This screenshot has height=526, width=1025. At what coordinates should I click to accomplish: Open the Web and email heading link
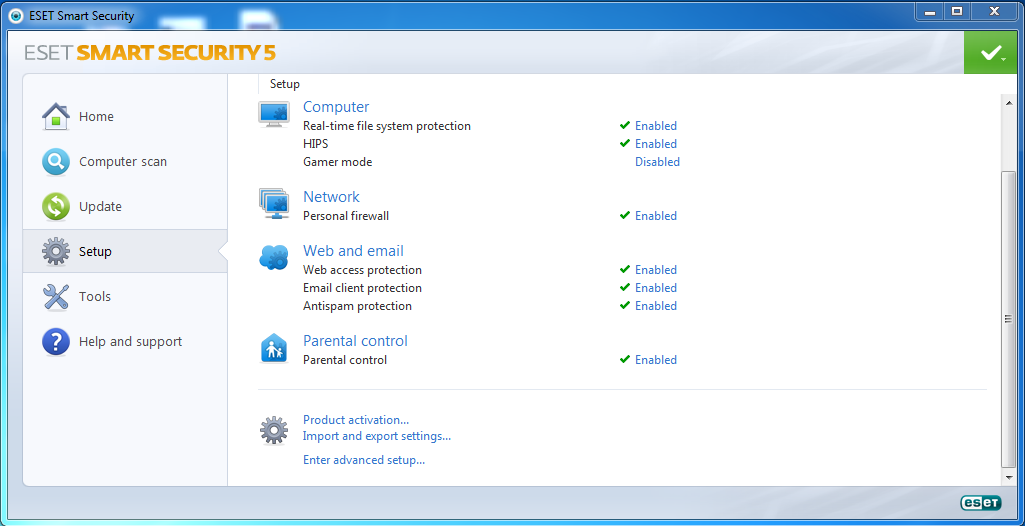click(354, 251)
